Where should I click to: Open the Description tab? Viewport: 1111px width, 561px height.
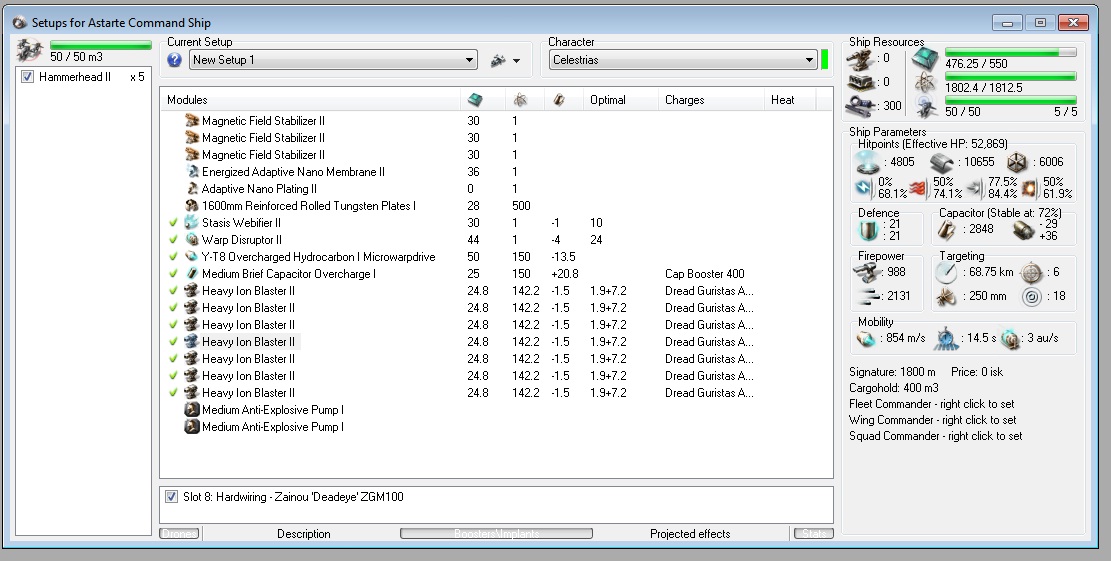tap(303, 533)
